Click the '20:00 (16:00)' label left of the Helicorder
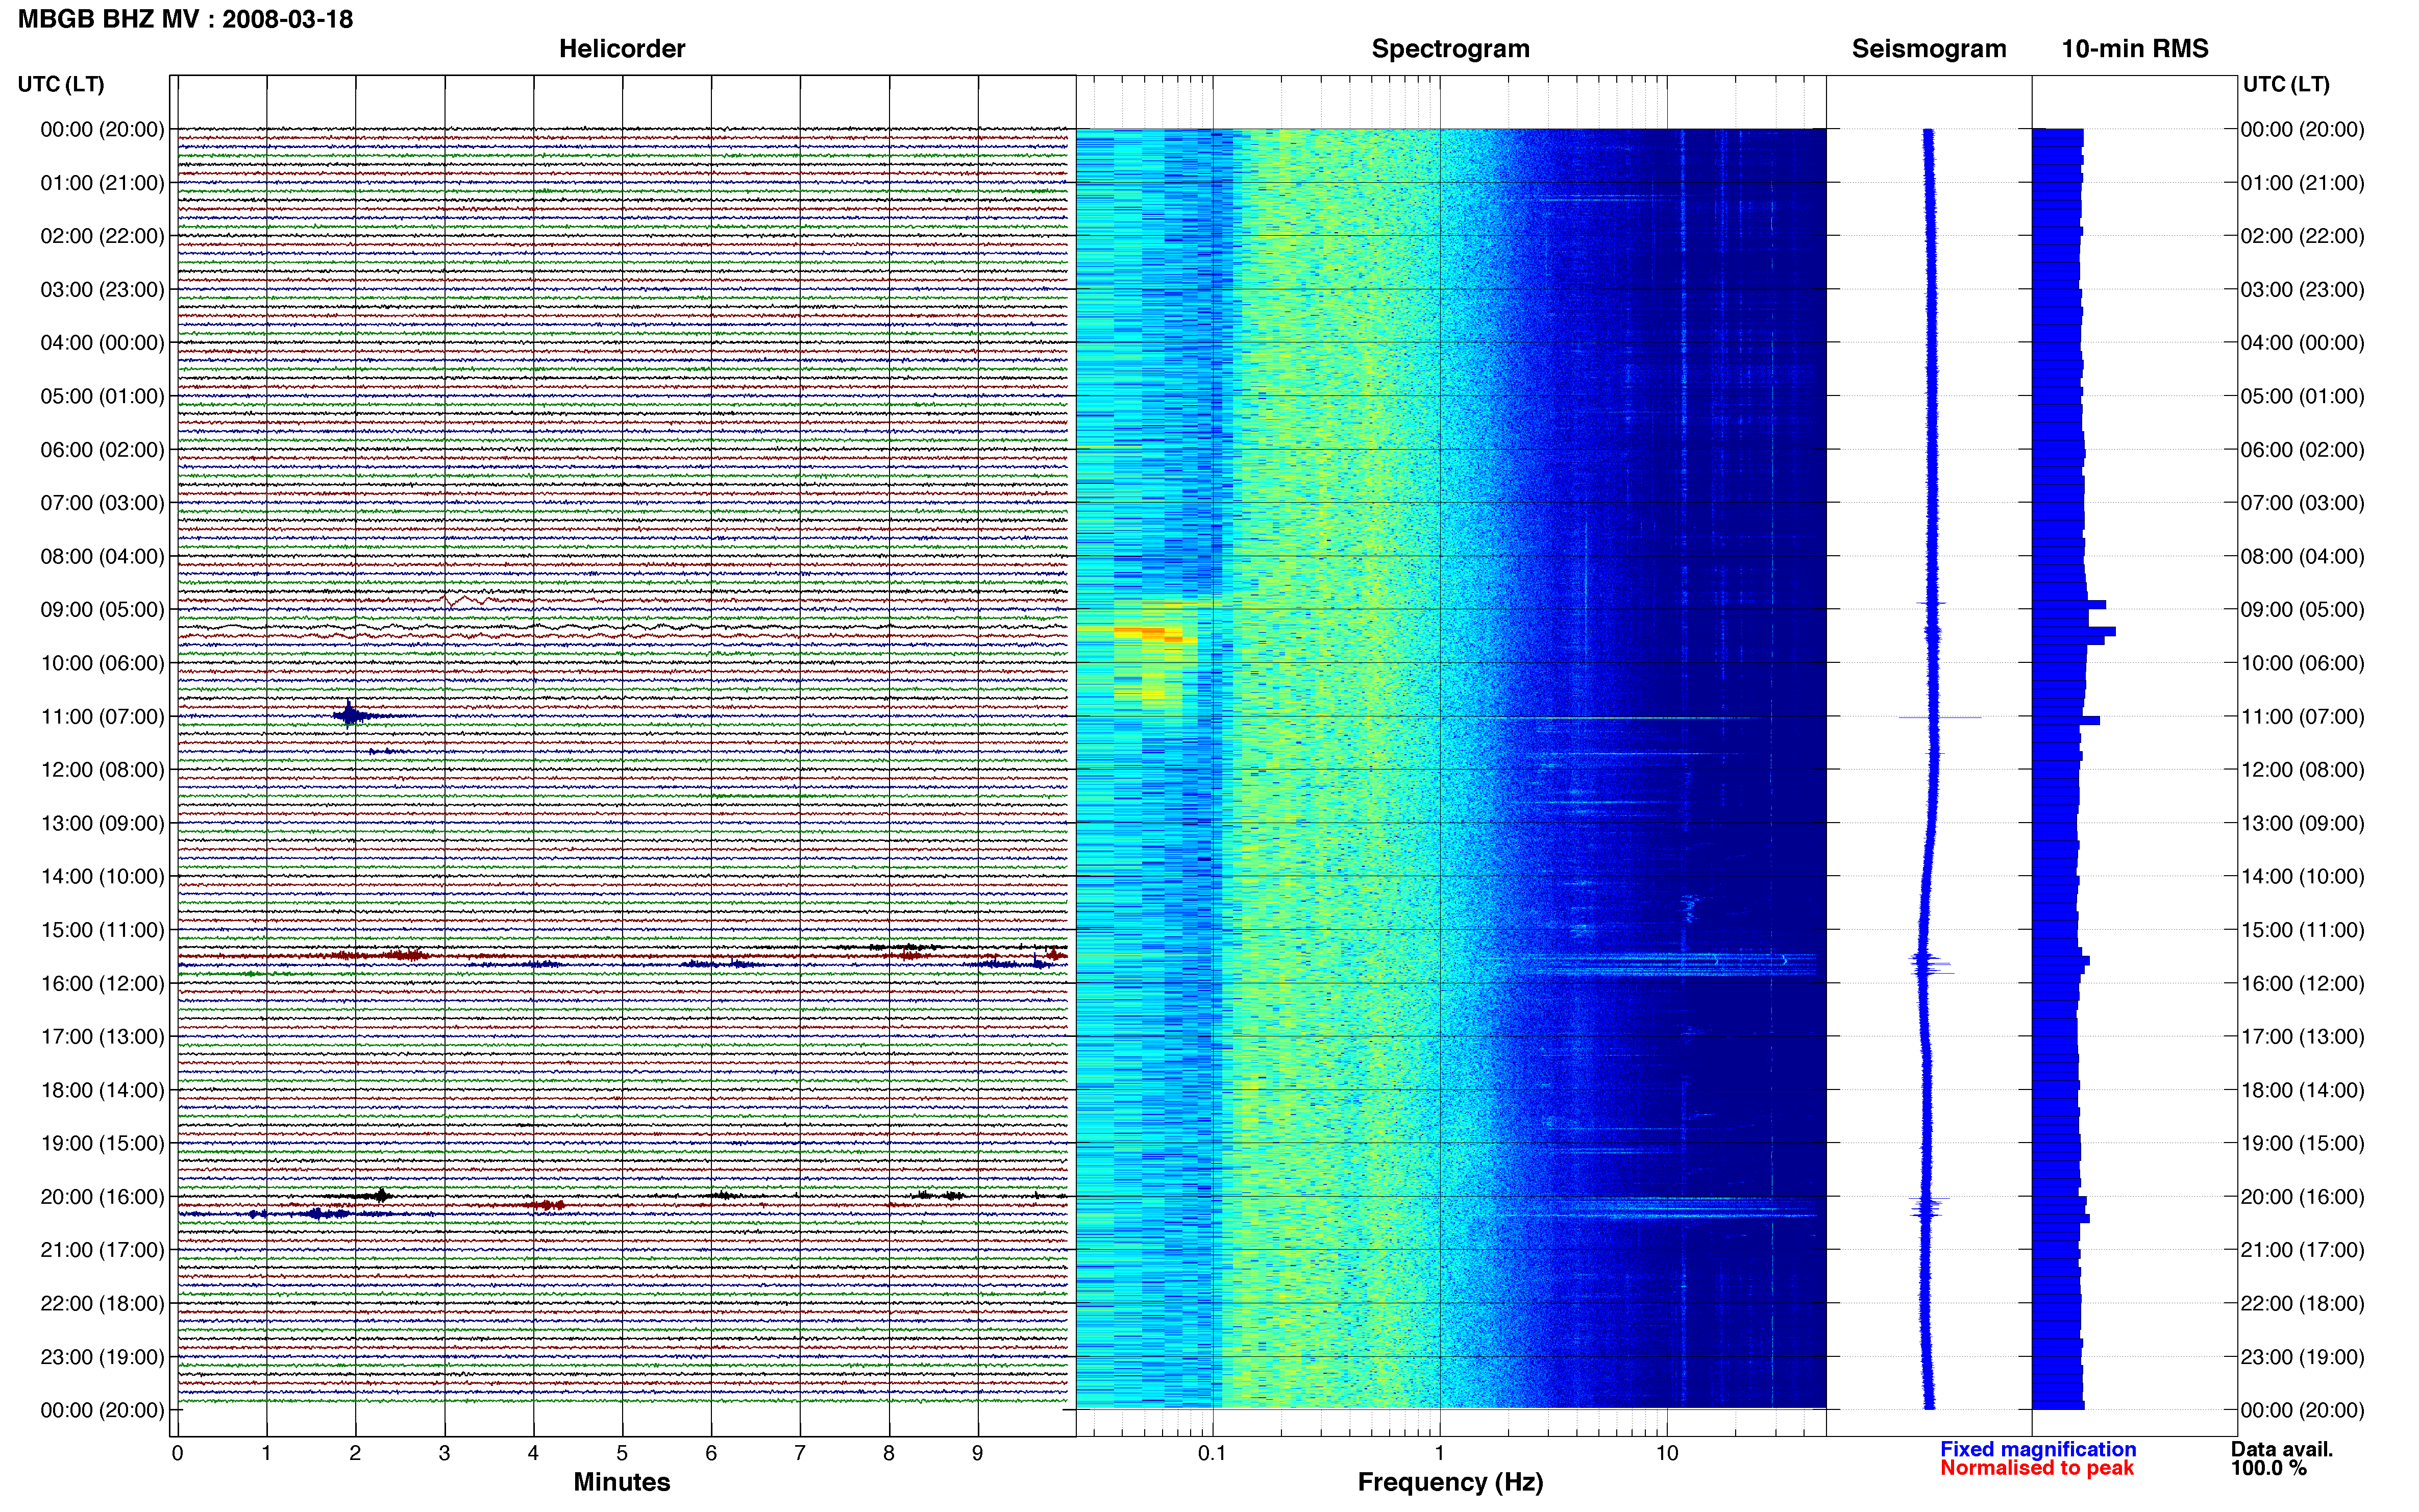Image resolution: width=2419 pixels, height=1512 pixels. coord(102,1197)
